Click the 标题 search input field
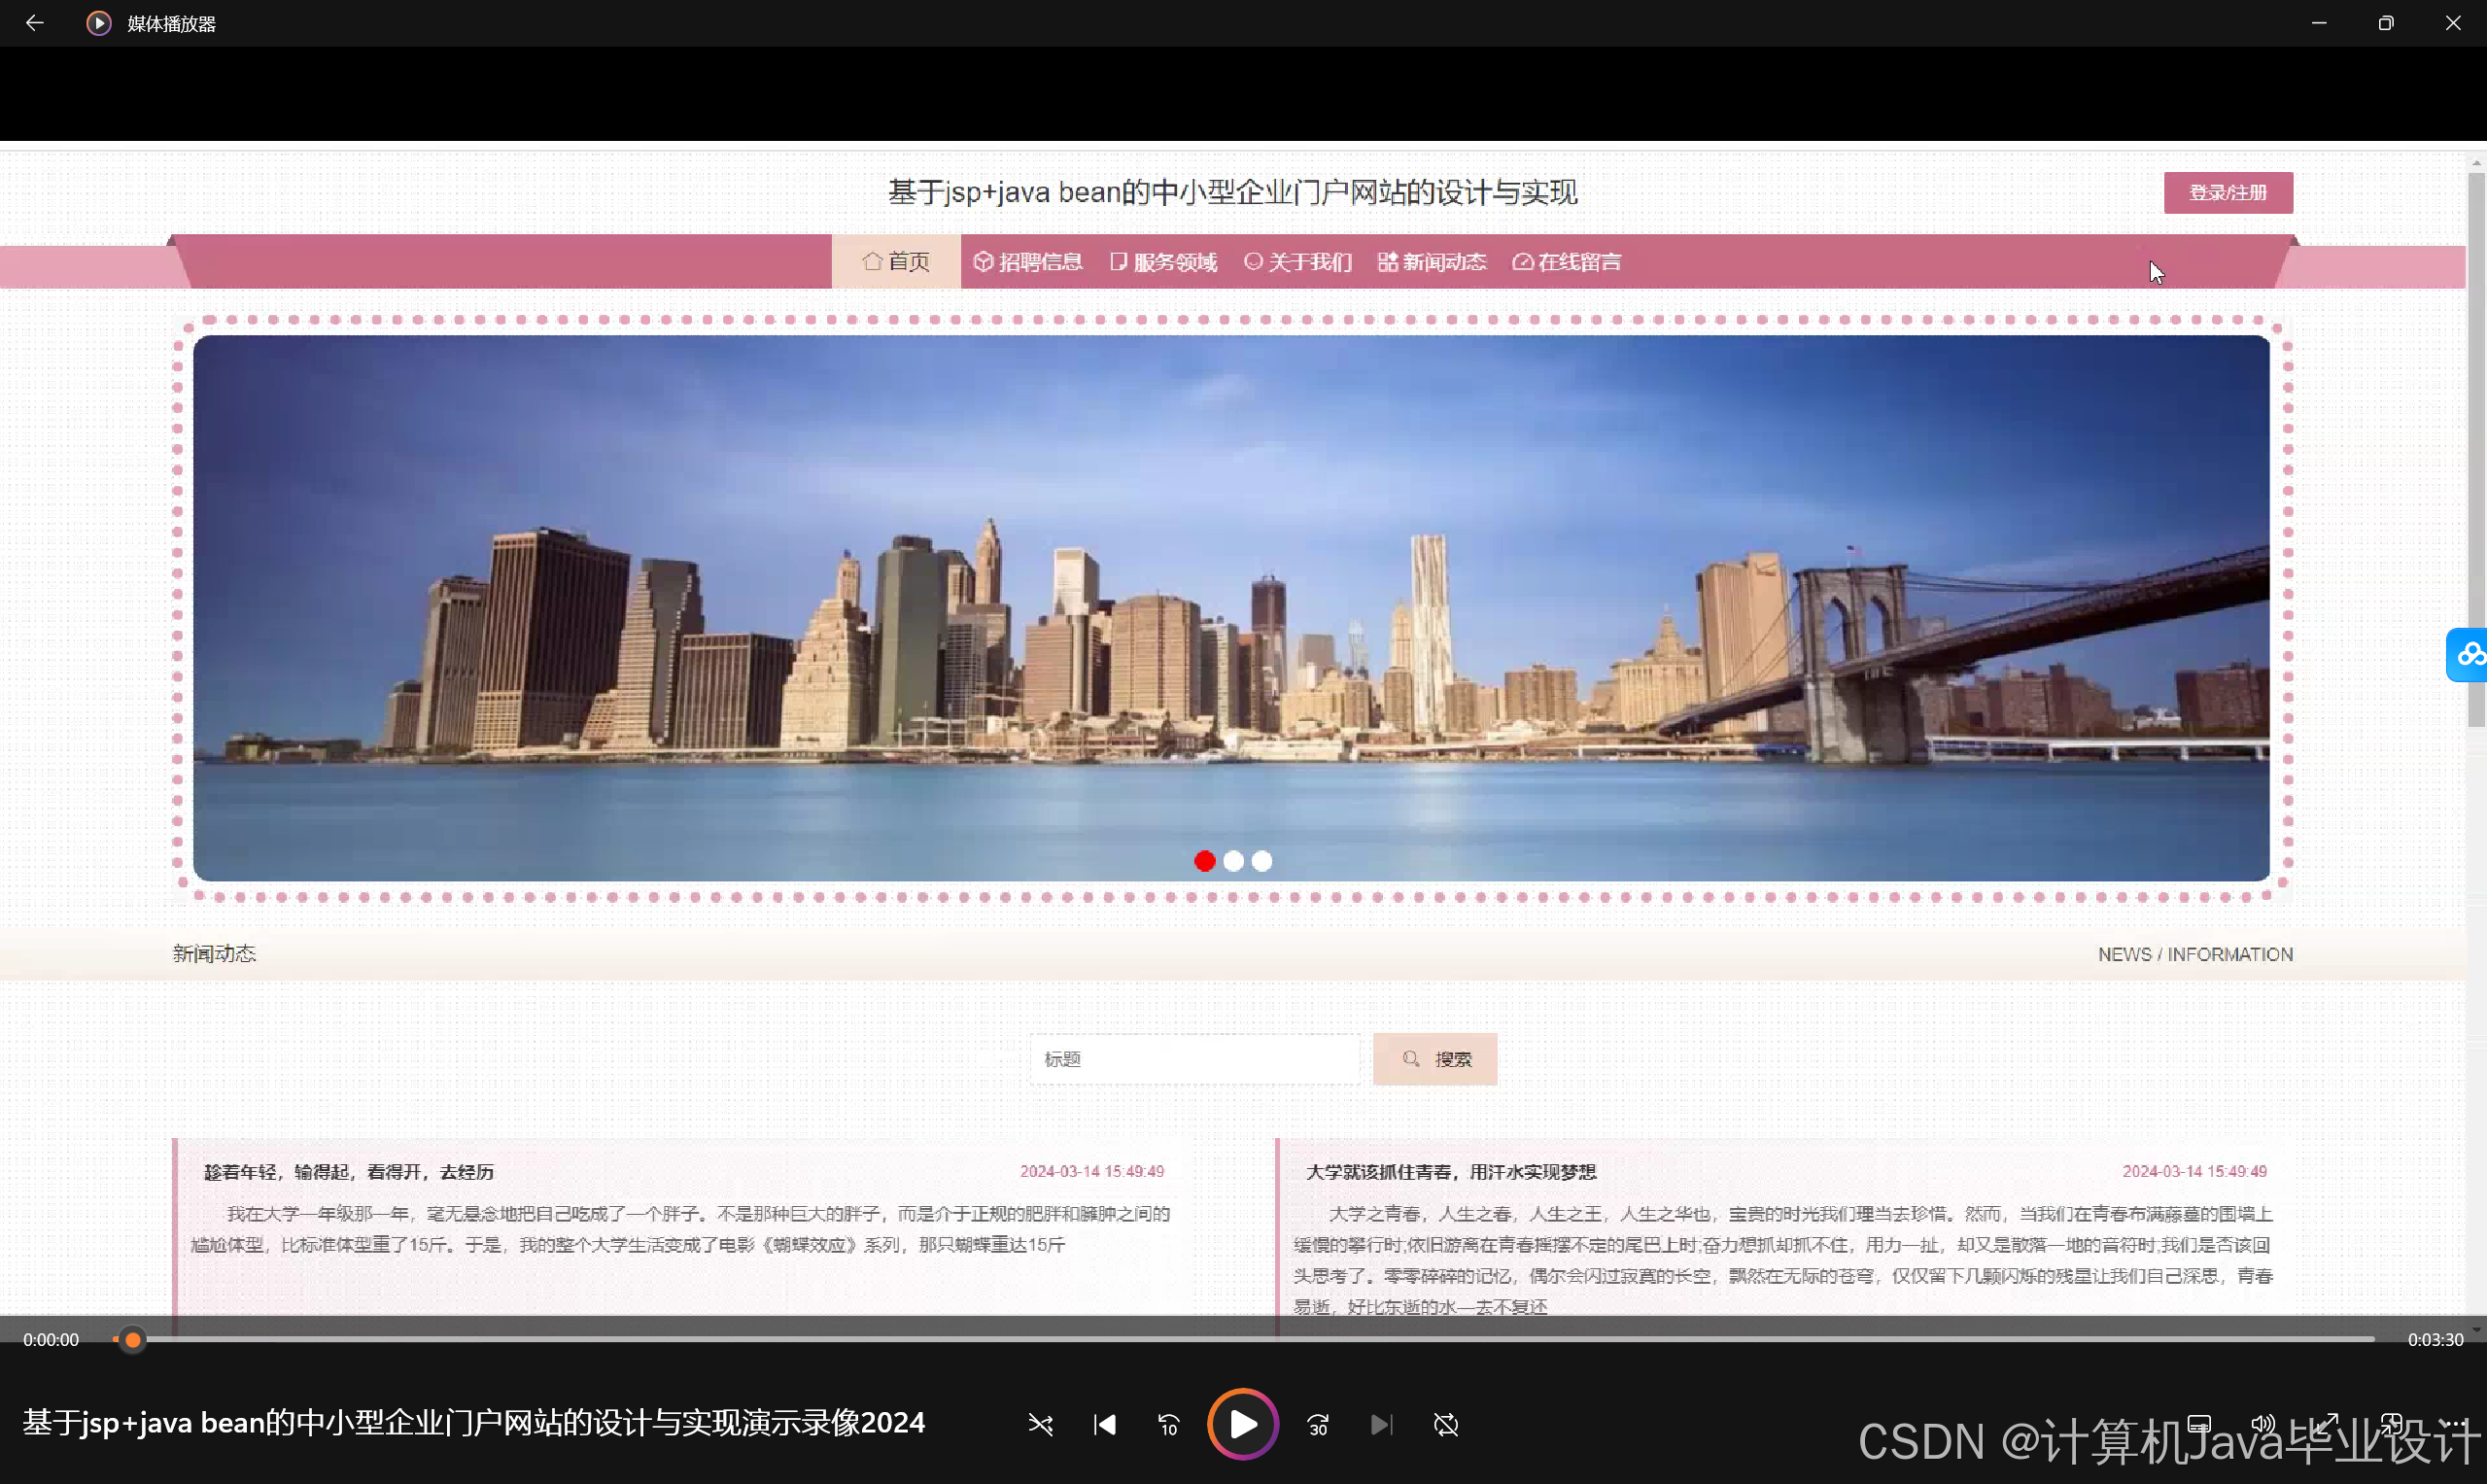Viewport: 2487px width, 1484px height. [x=1194, y=1059]
